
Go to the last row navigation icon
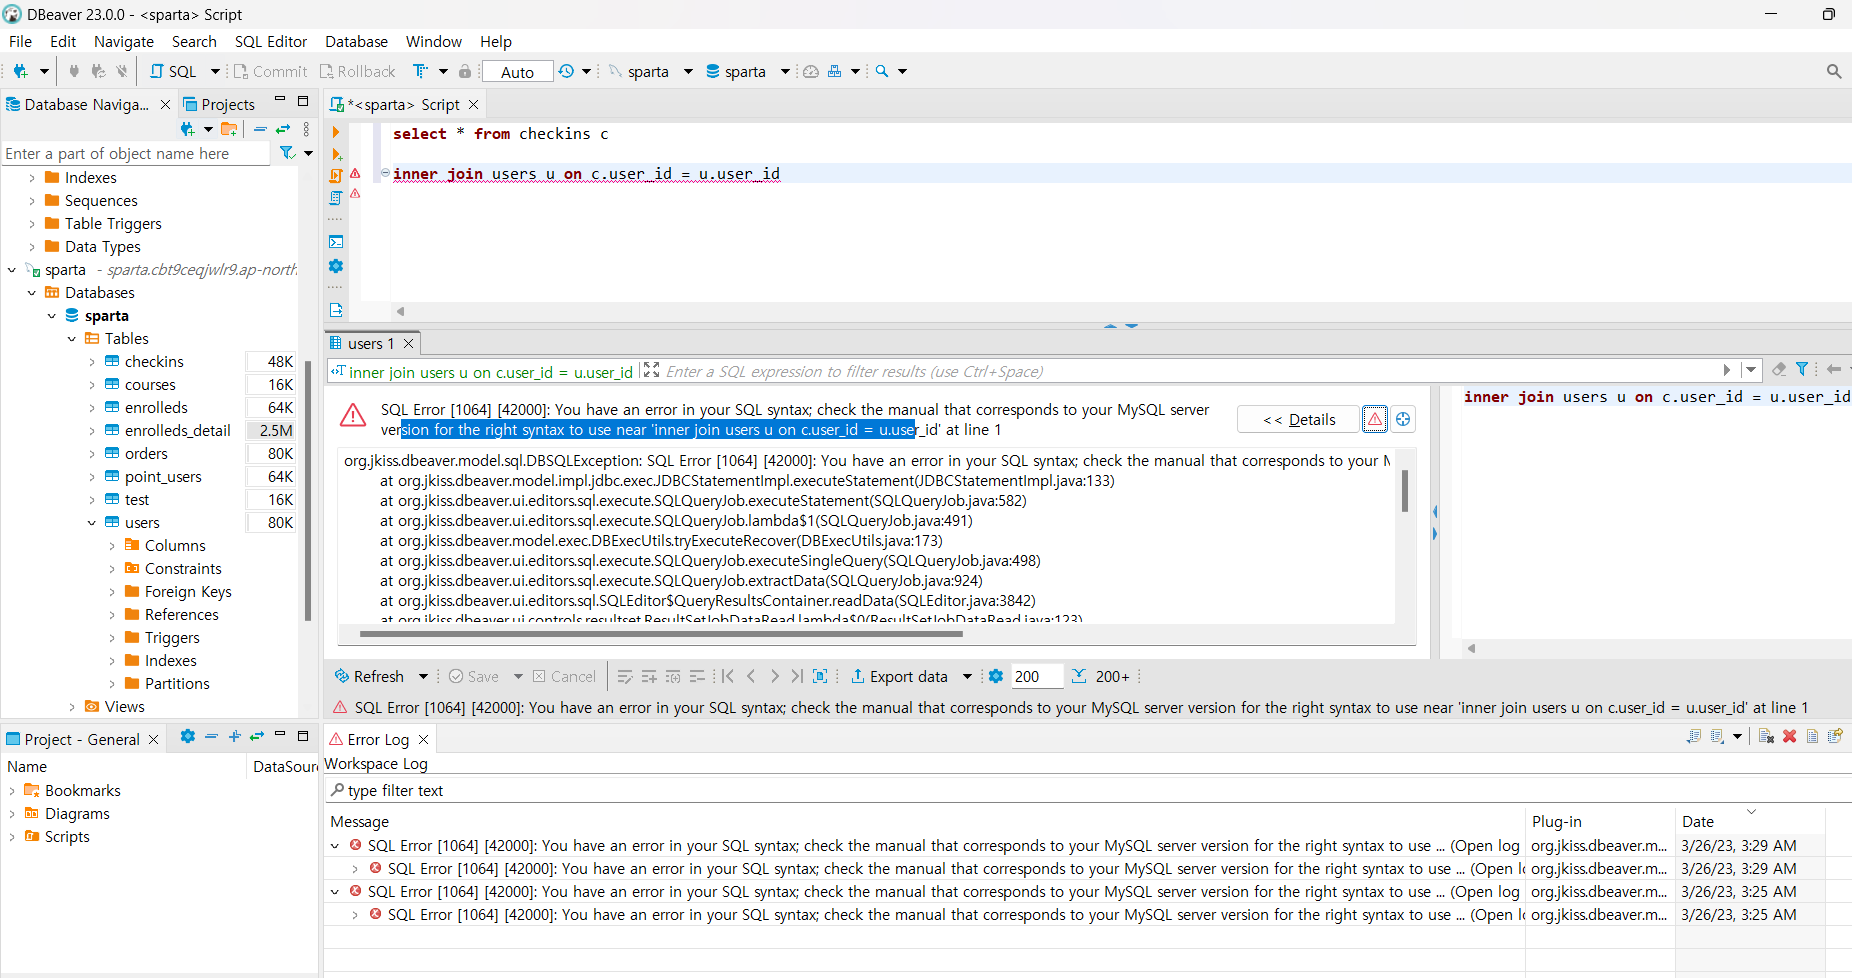(797, 676)
